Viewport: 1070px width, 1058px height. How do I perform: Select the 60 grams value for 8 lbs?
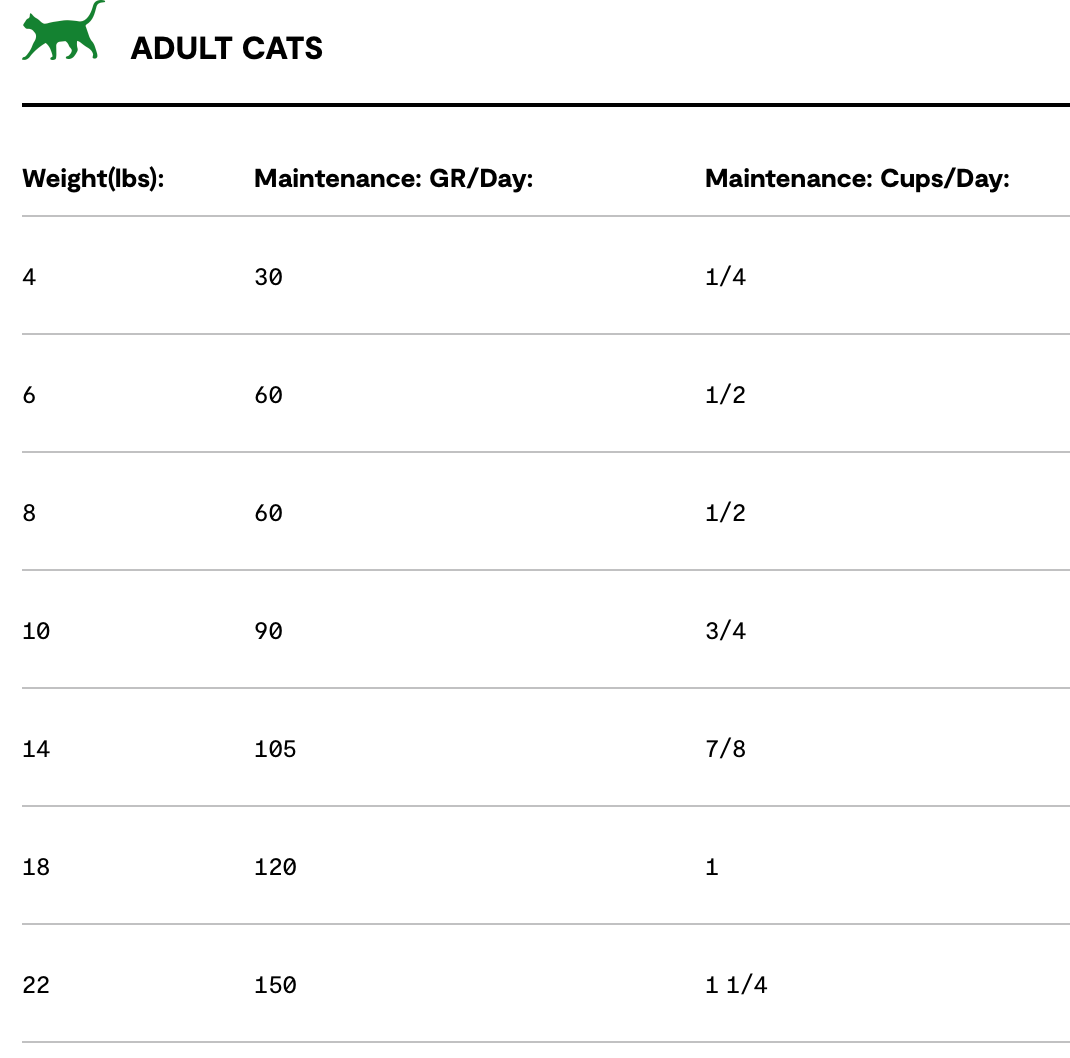point(268,513)
